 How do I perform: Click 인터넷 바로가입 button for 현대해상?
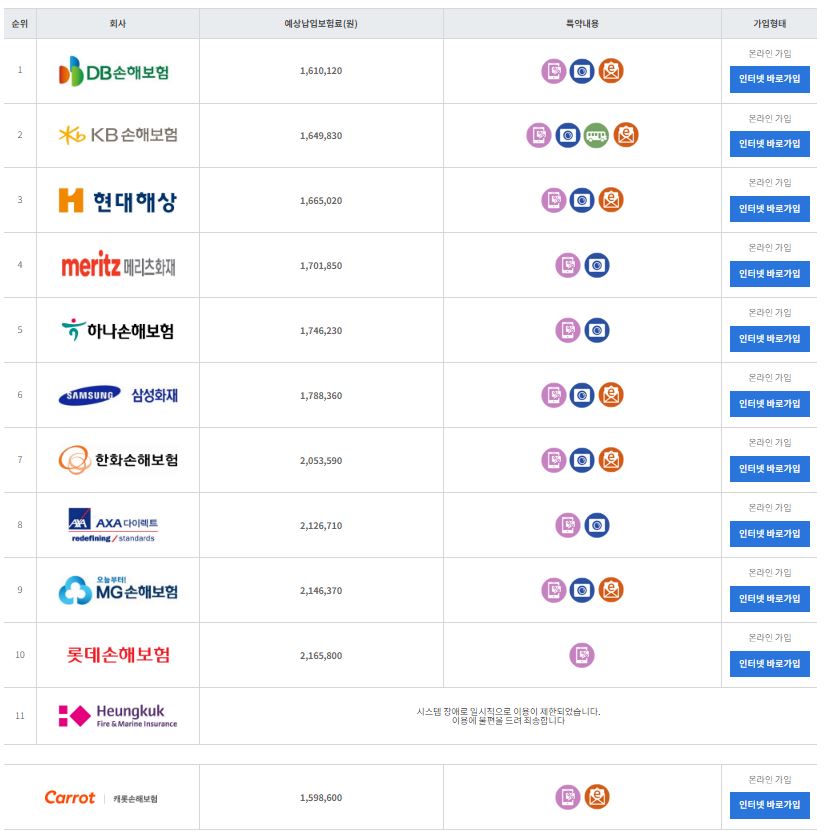coord(769,209)
